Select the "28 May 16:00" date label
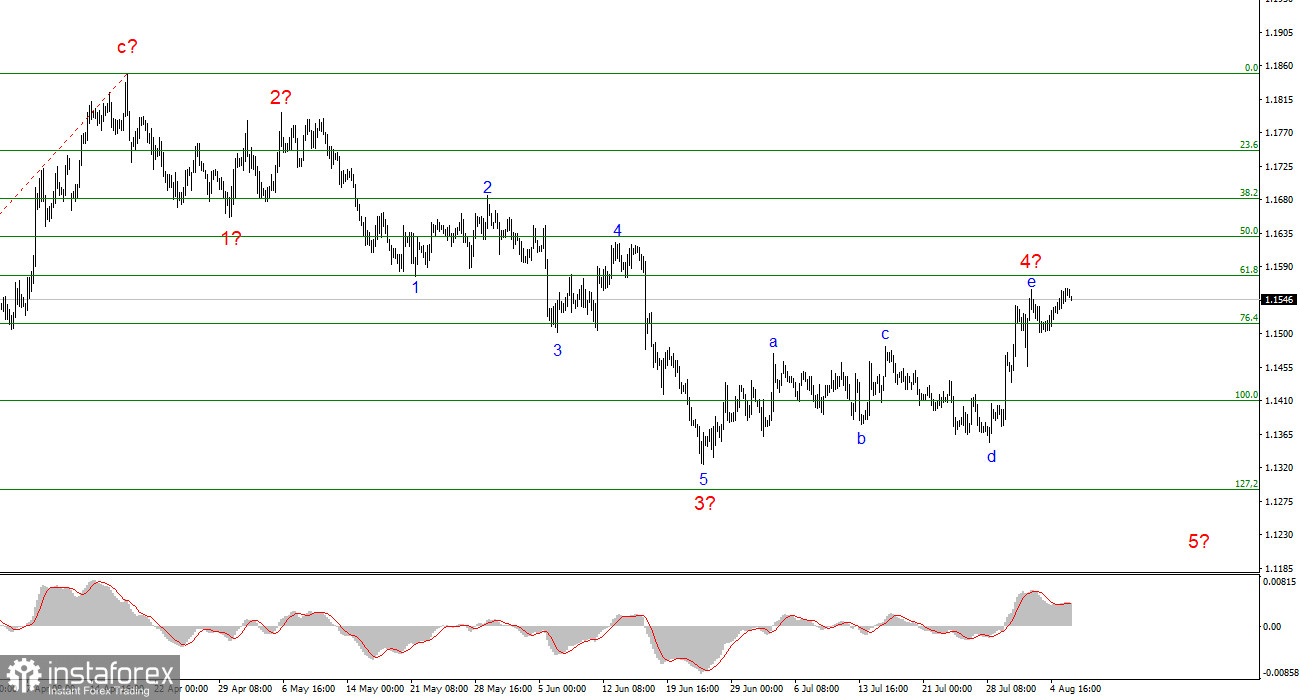Screen dimensions: 1300x700 (x=502, y=688)
